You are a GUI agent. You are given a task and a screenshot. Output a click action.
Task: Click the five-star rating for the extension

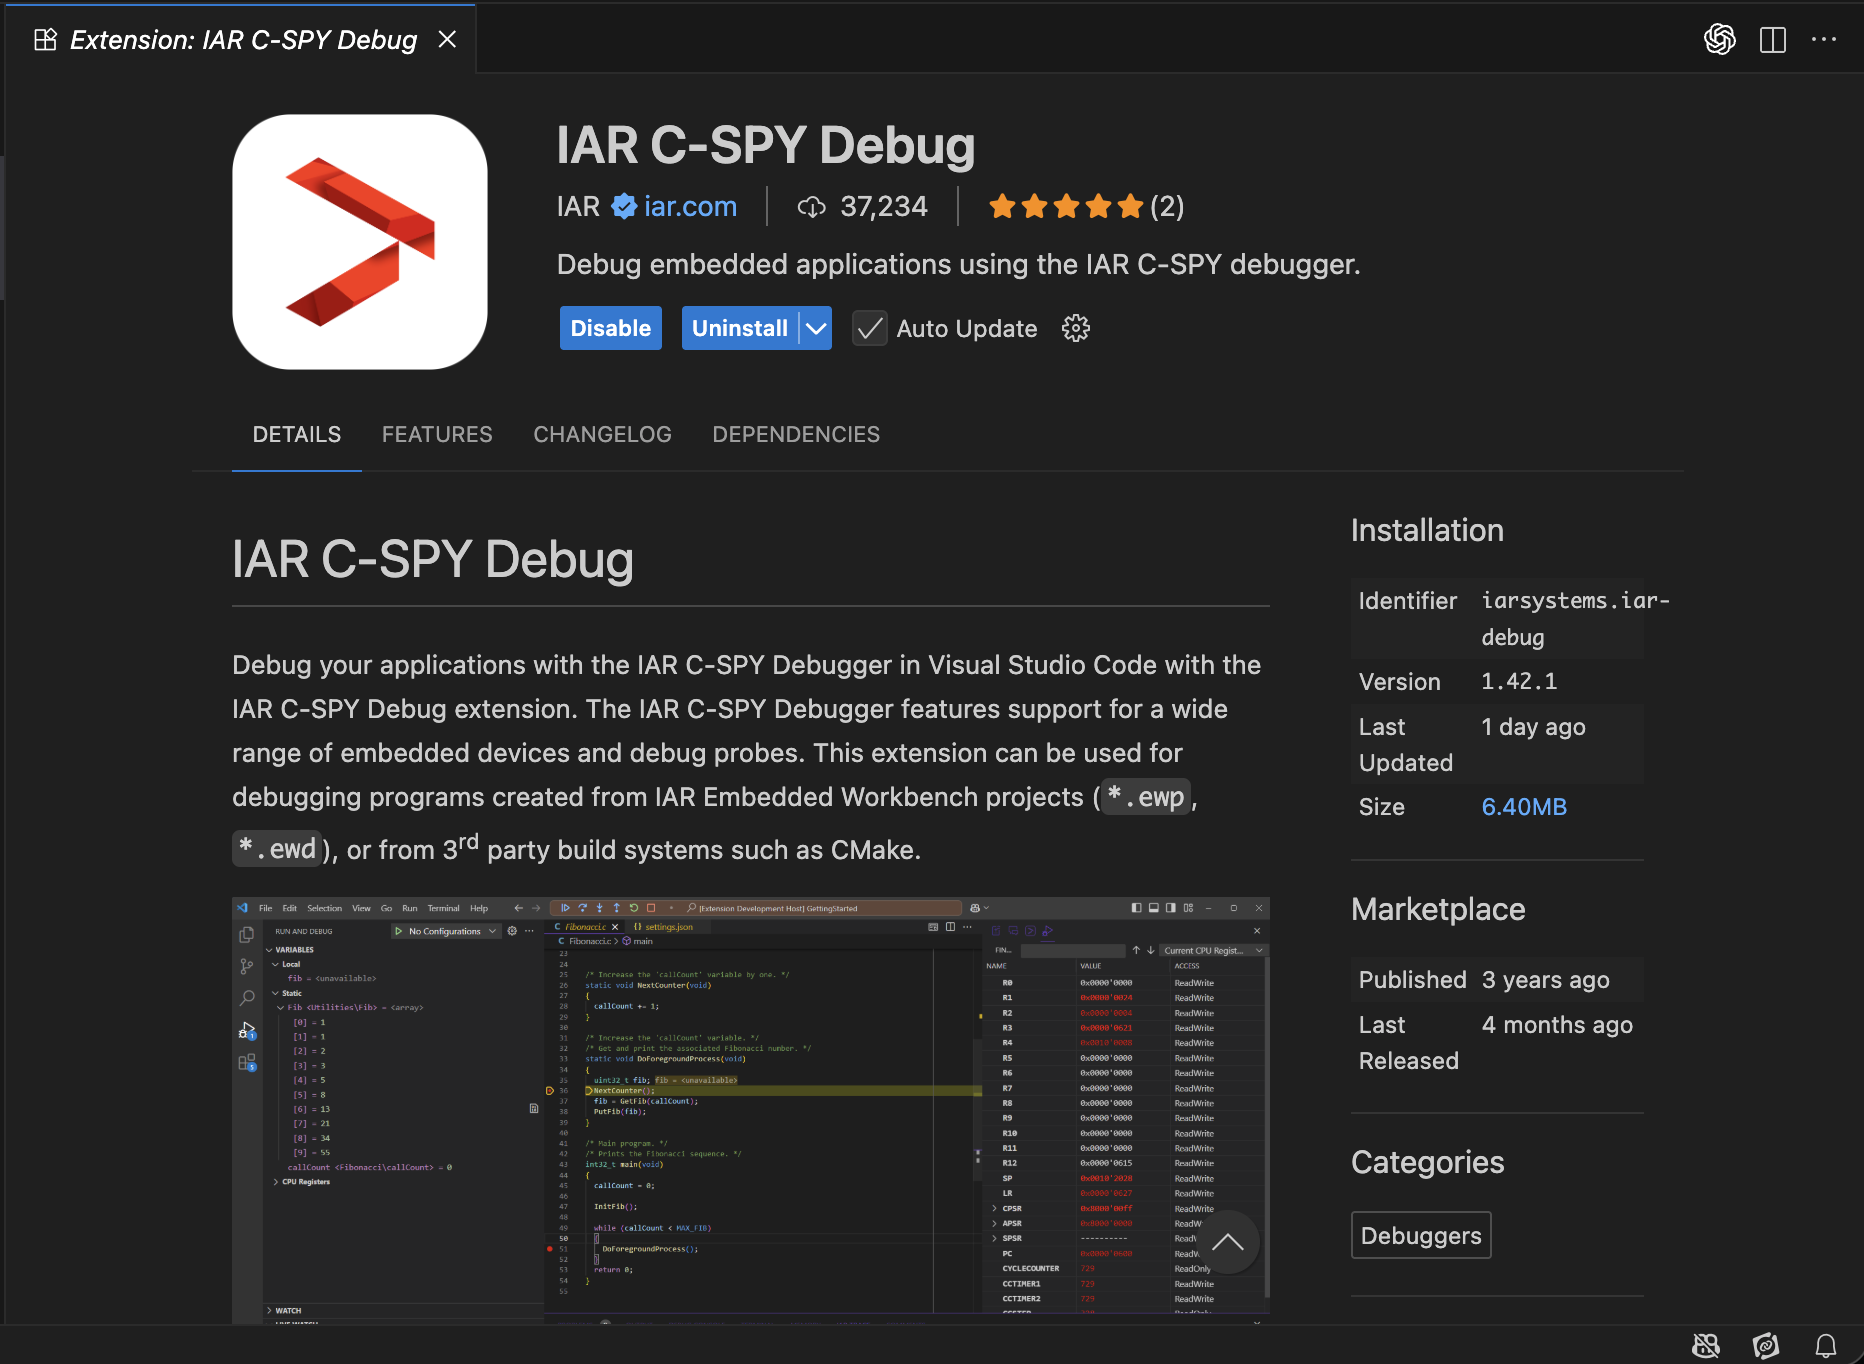click(x=1065, y=207)
